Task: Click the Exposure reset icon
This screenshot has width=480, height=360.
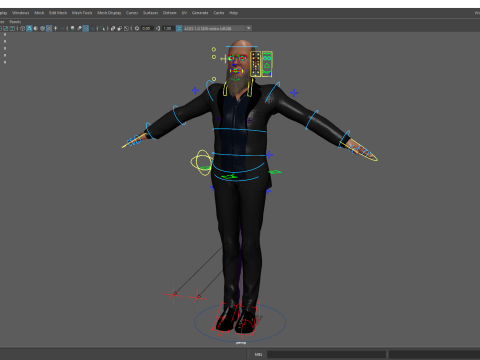Action: coord(137,28)
